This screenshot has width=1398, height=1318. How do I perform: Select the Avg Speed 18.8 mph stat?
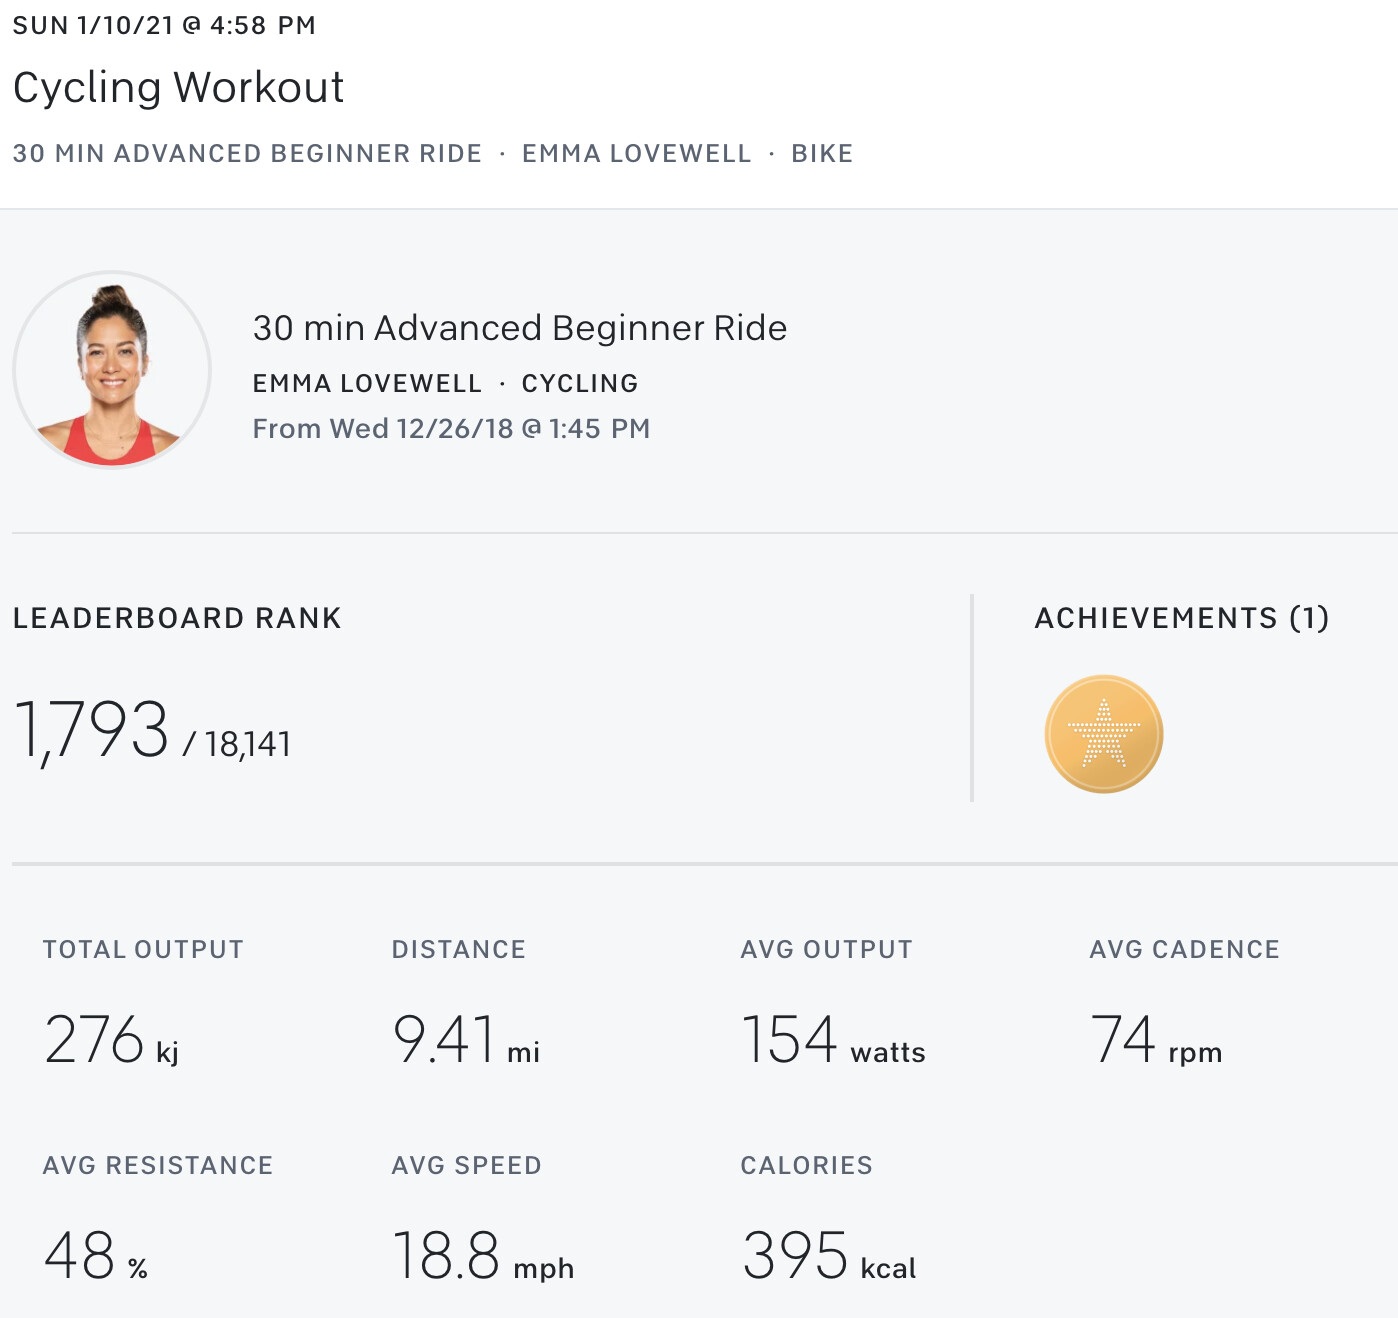click(482, 1255)
